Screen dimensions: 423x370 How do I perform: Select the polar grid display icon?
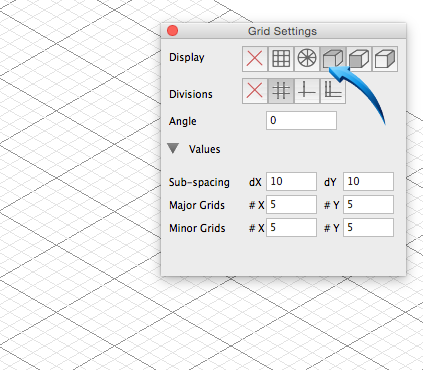point(307,59)
